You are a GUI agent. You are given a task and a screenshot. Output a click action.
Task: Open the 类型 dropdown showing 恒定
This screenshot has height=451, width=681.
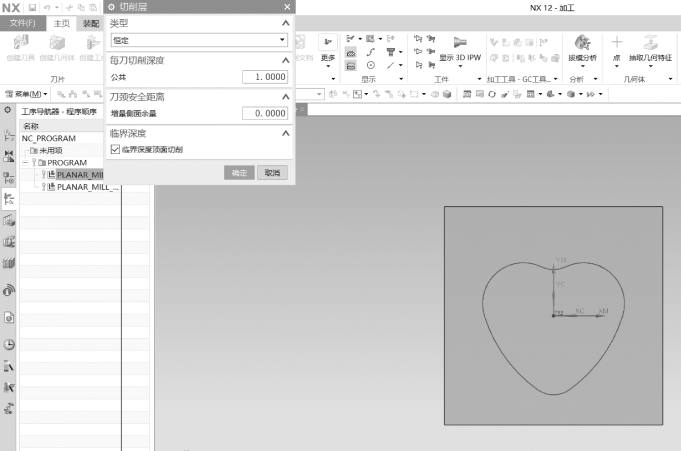click(198, 40)
